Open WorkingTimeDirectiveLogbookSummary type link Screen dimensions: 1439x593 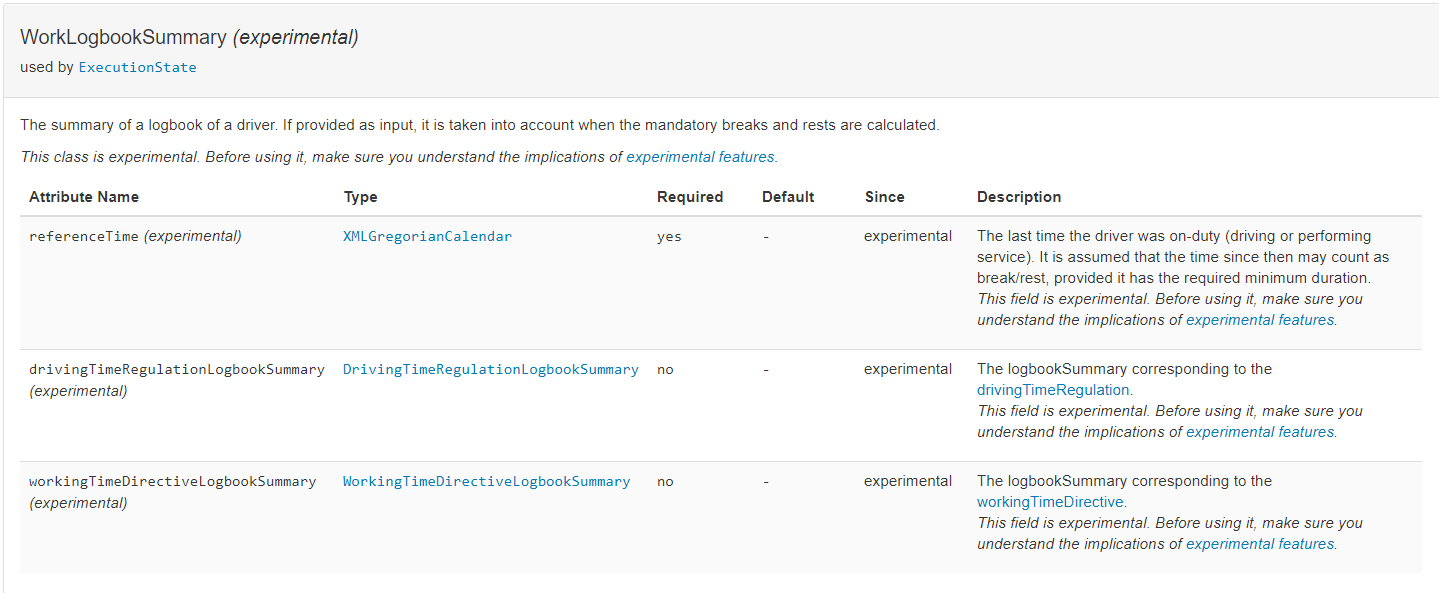click(486, 481)
